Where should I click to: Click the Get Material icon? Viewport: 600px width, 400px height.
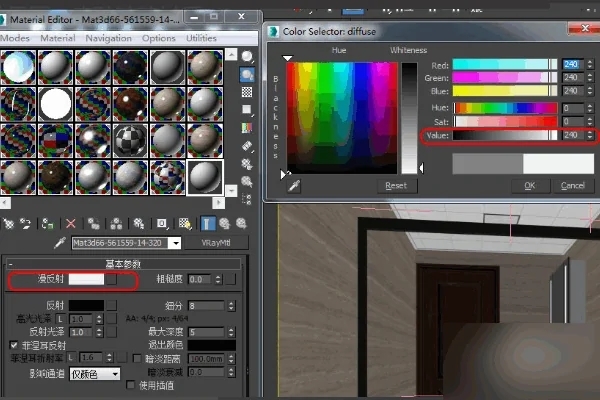[x=8, y=224]
